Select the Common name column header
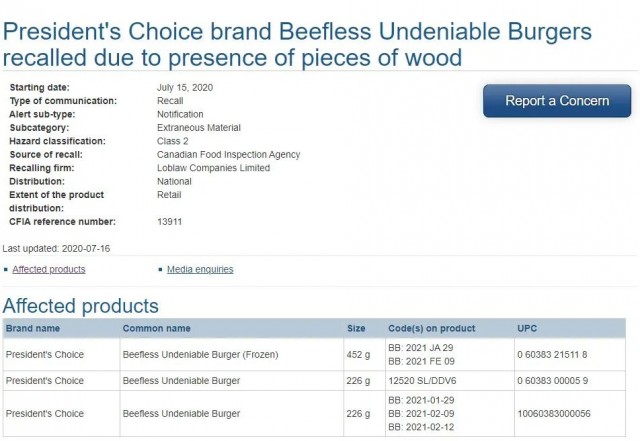The height and width of the screenshot is (441, 640). click(x=156, y=328)
